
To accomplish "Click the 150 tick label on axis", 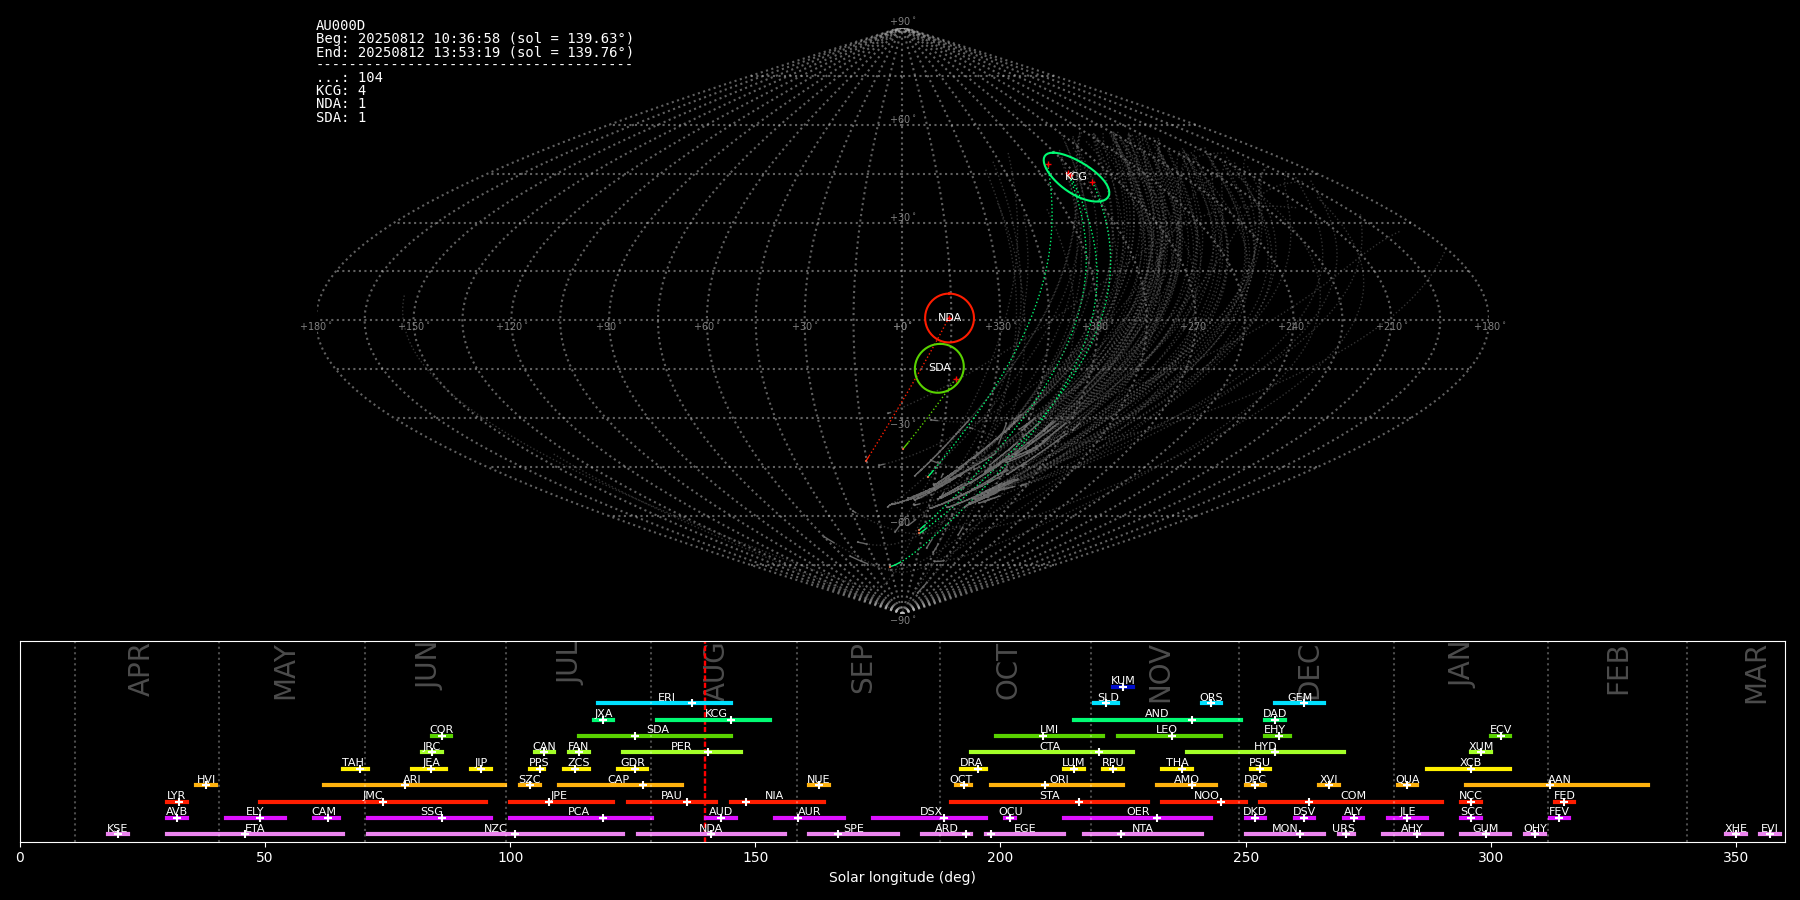I will point(755,857).
